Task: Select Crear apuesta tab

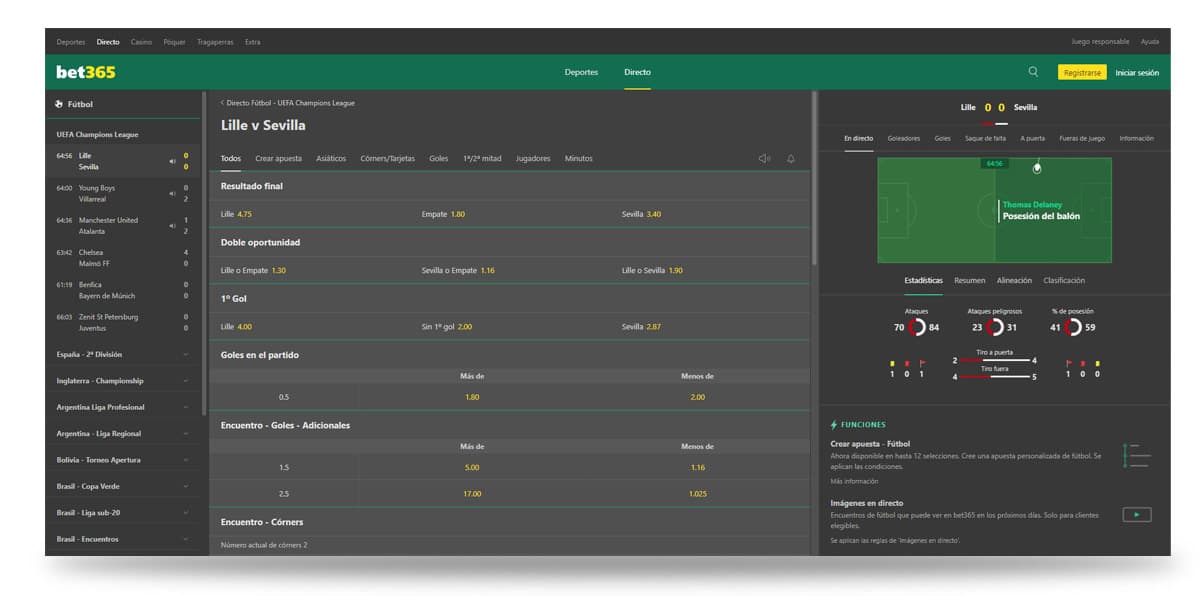Action: 278,158
